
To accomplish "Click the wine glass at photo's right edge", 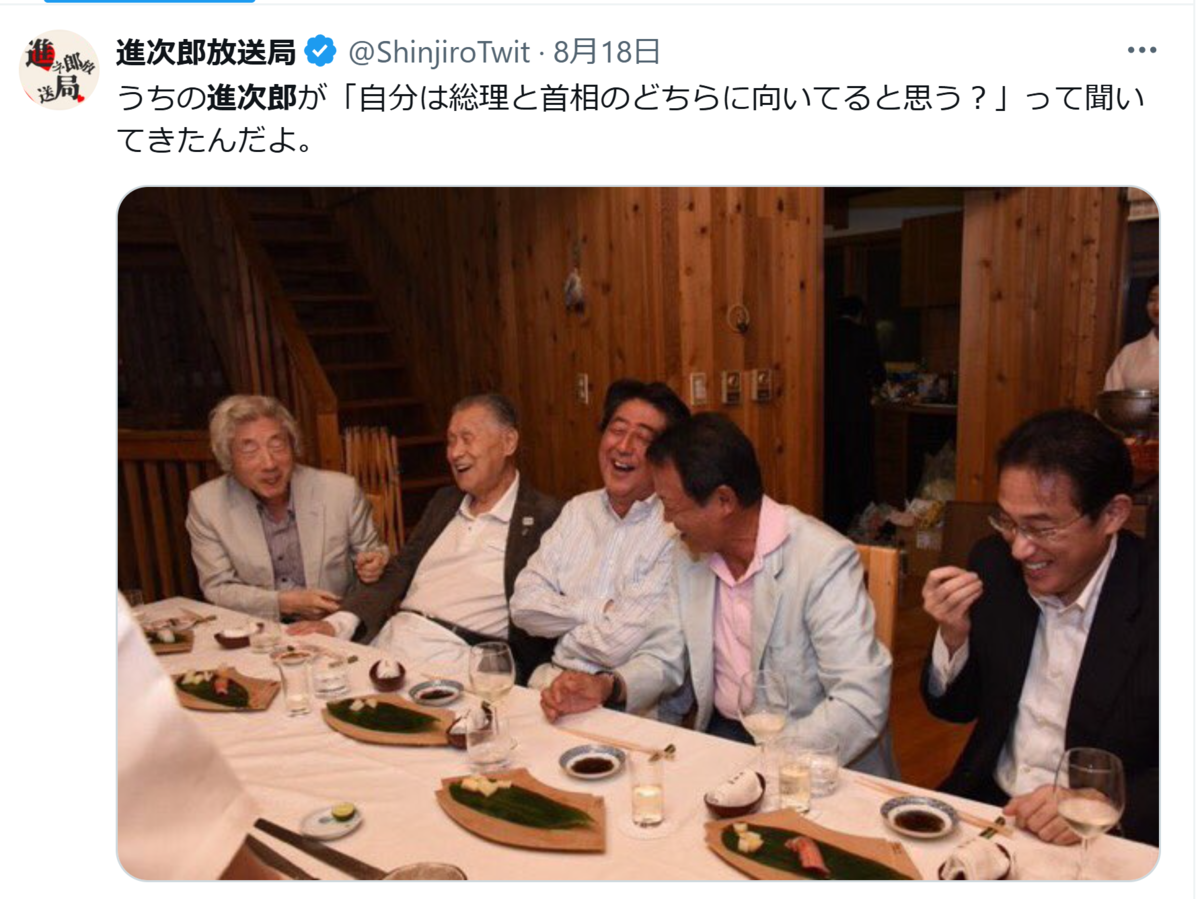I will point(1089,795).
